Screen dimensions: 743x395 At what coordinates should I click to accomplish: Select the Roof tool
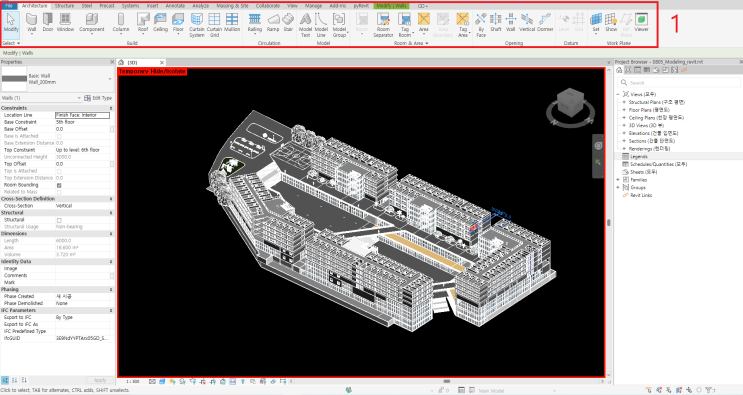[x=143, y=22]
